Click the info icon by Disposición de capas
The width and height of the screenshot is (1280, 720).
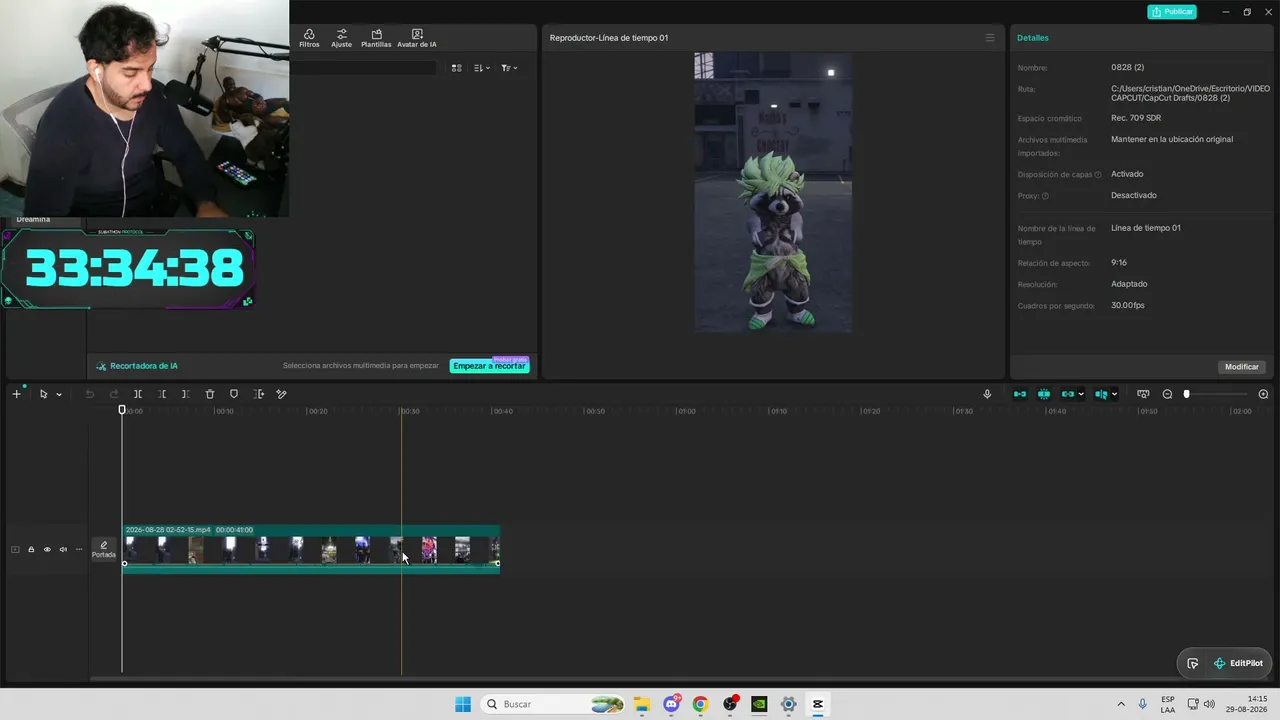click(x=1098, y=175)
